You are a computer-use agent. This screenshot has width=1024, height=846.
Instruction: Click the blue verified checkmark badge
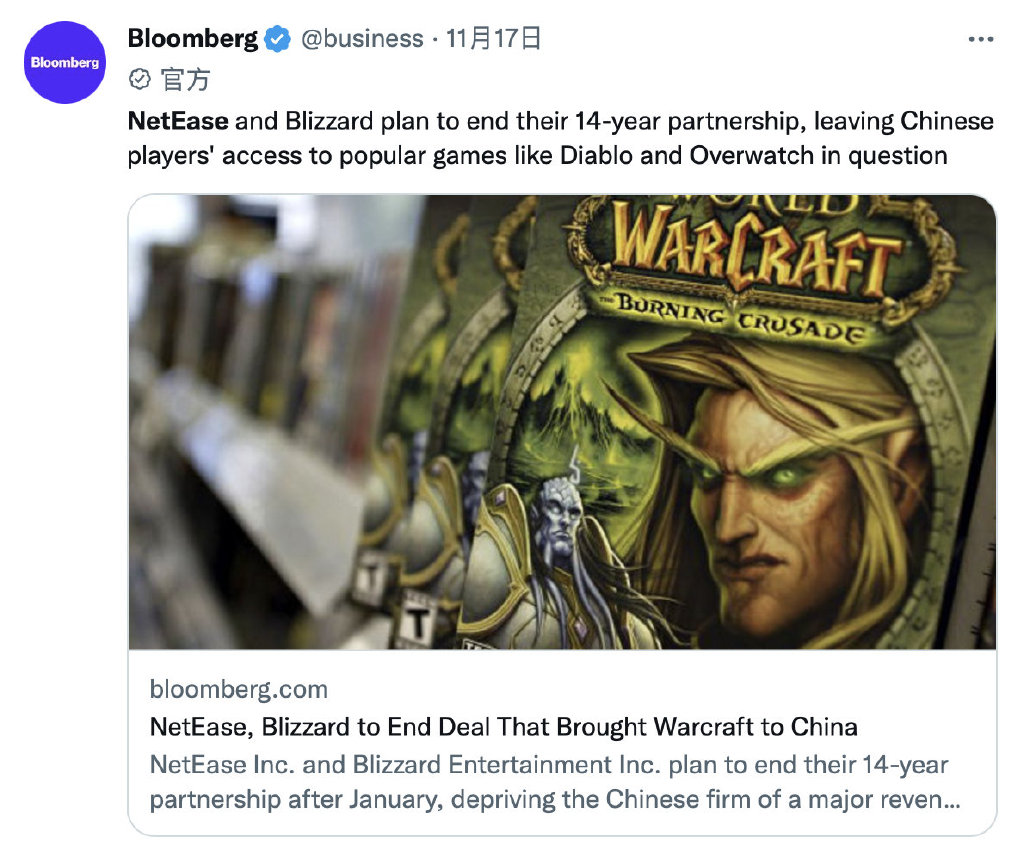[277, 39]
